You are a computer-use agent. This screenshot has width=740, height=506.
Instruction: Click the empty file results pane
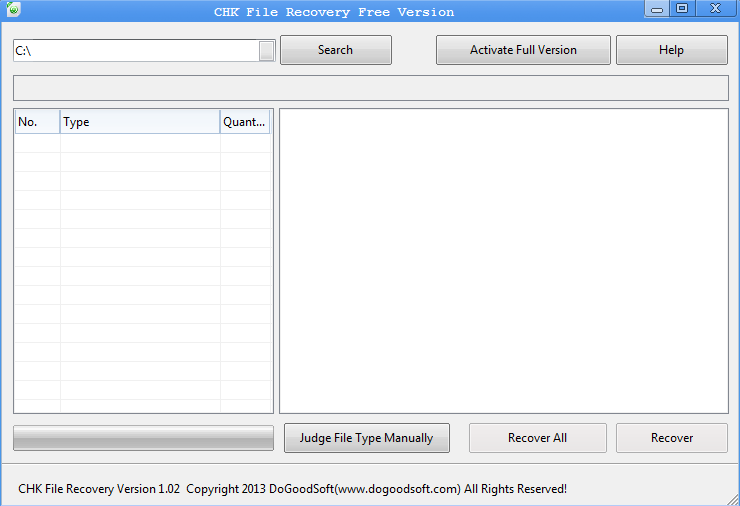[503, 260]
